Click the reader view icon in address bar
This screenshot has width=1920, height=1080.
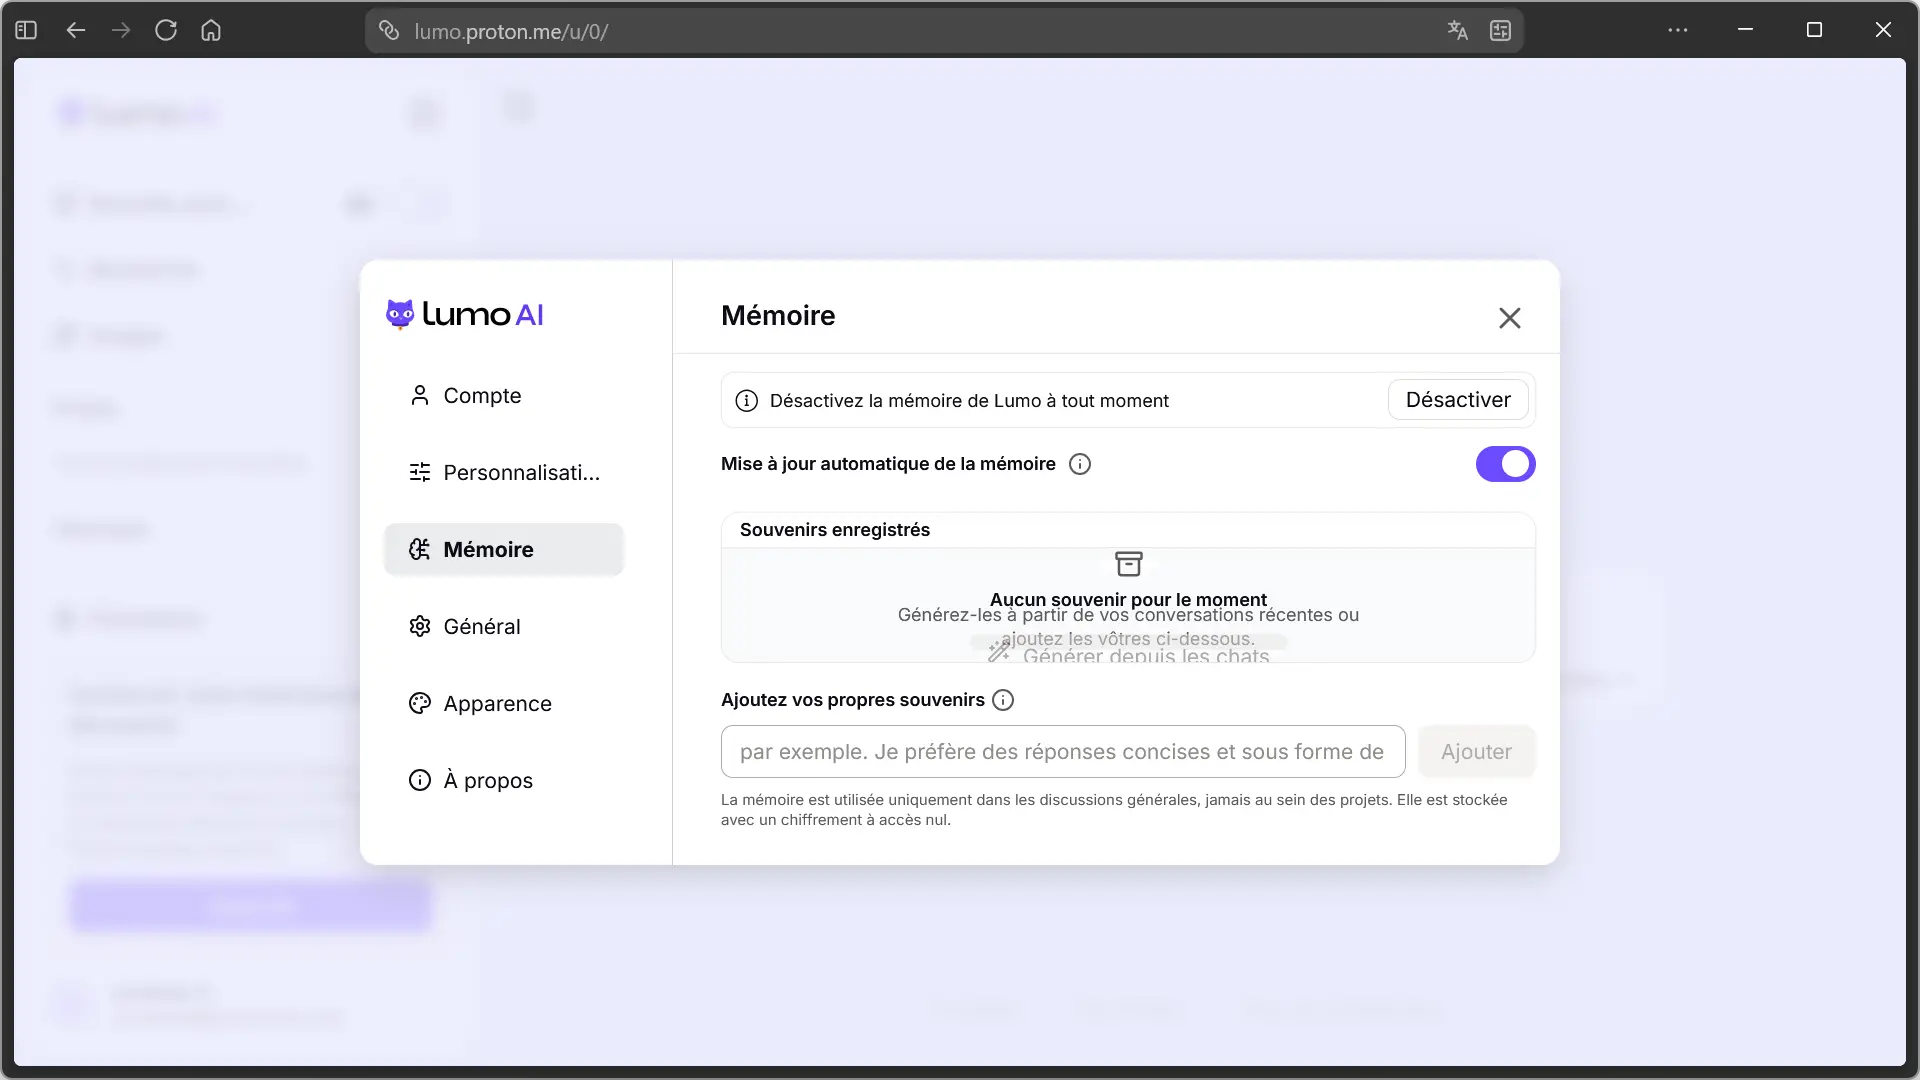[1500, 31]
